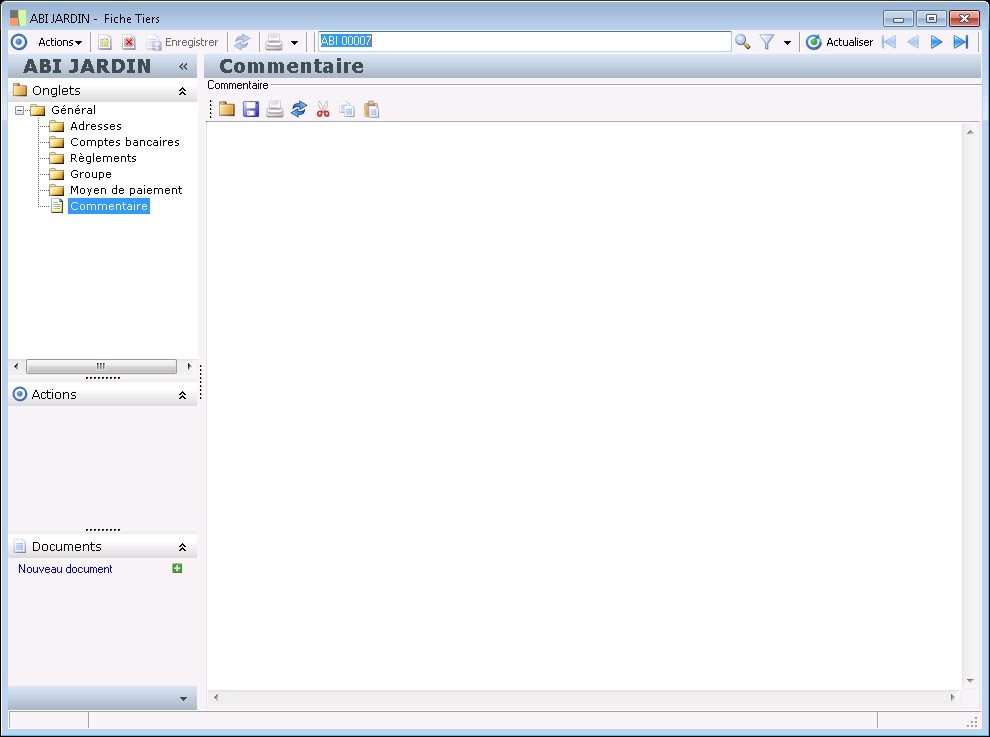This screenshot has width=990, height=737.
Task: Click the print icon in comment toolbar
Action: click(x=275, y=109)
